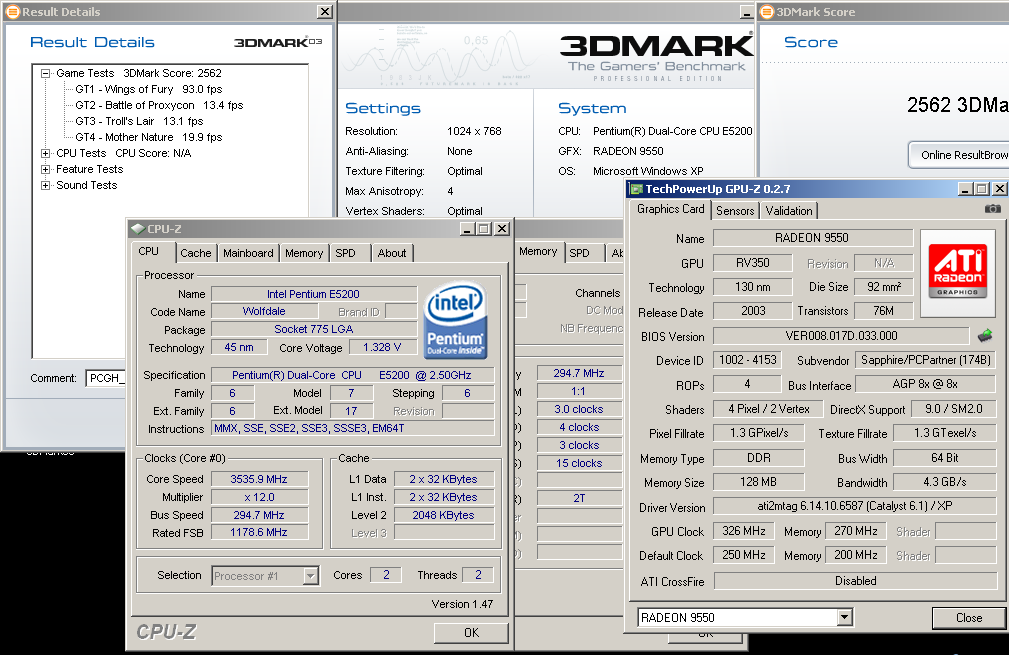Click the Memory Size value 128 MB
1009x655 pixels.
click(759, 482)
